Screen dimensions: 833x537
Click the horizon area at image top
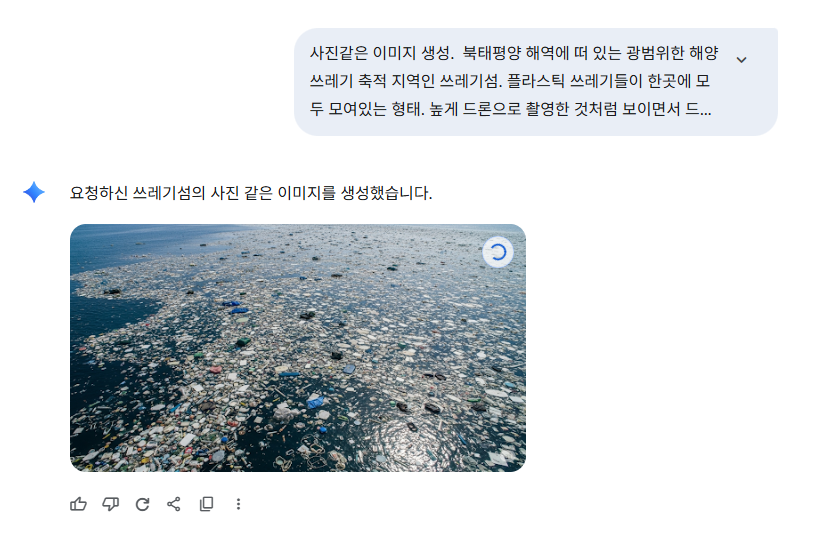point(298,229)
